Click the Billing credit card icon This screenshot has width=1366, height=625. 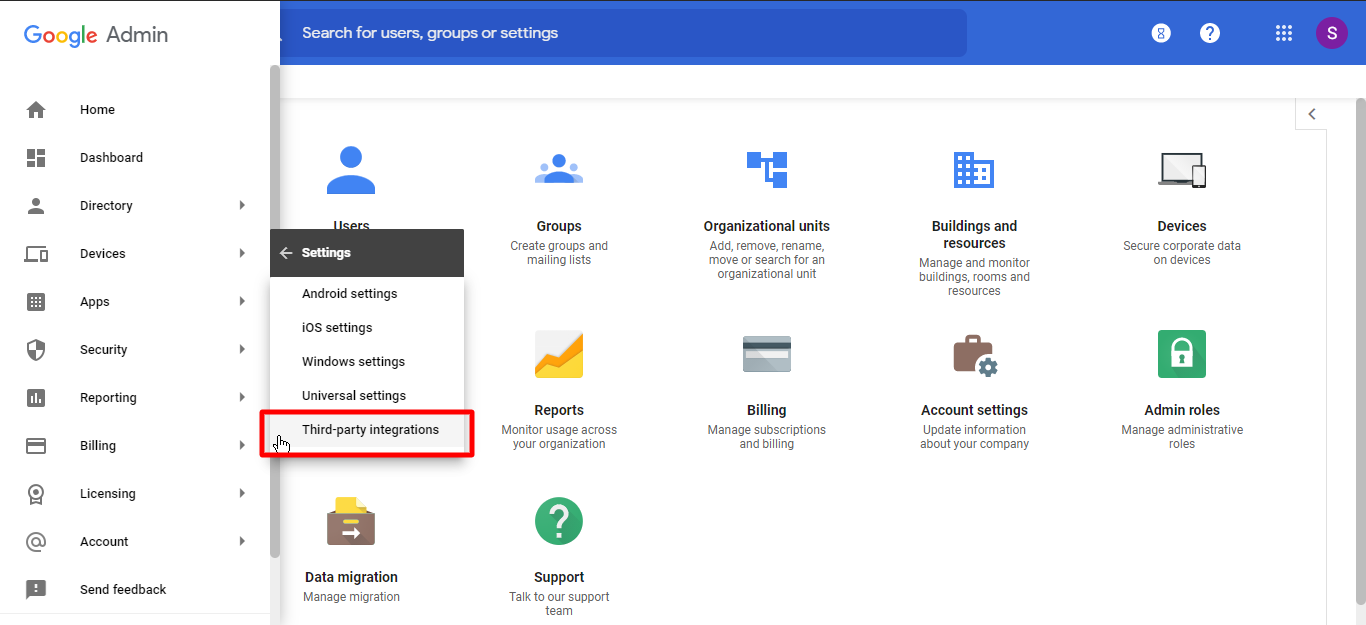766,354
